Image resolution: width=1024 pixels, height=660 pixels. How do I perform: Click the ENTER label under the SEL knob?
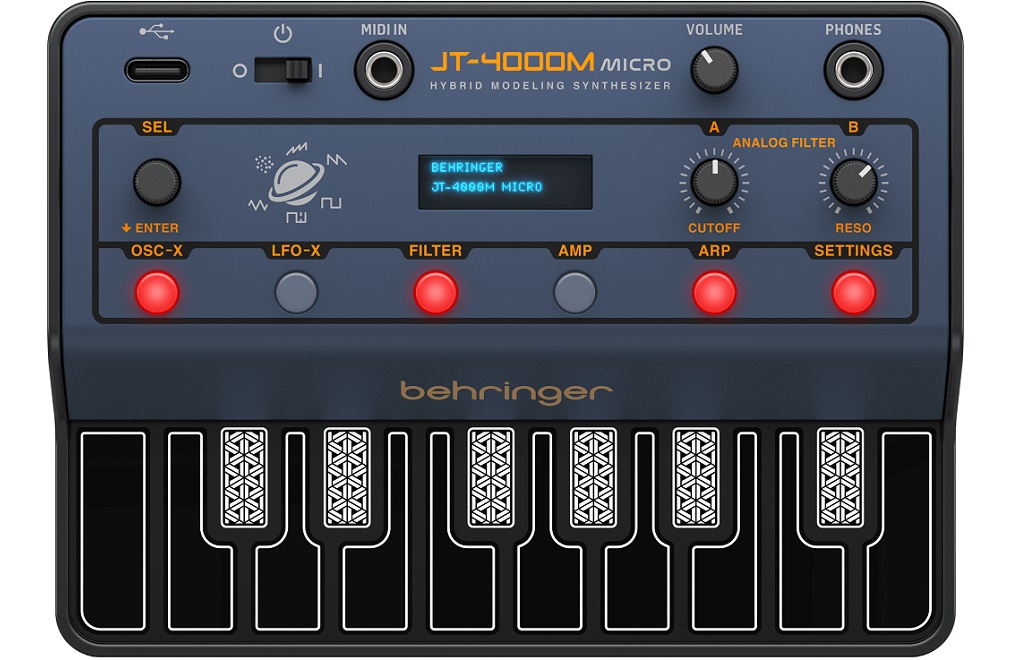150,228
